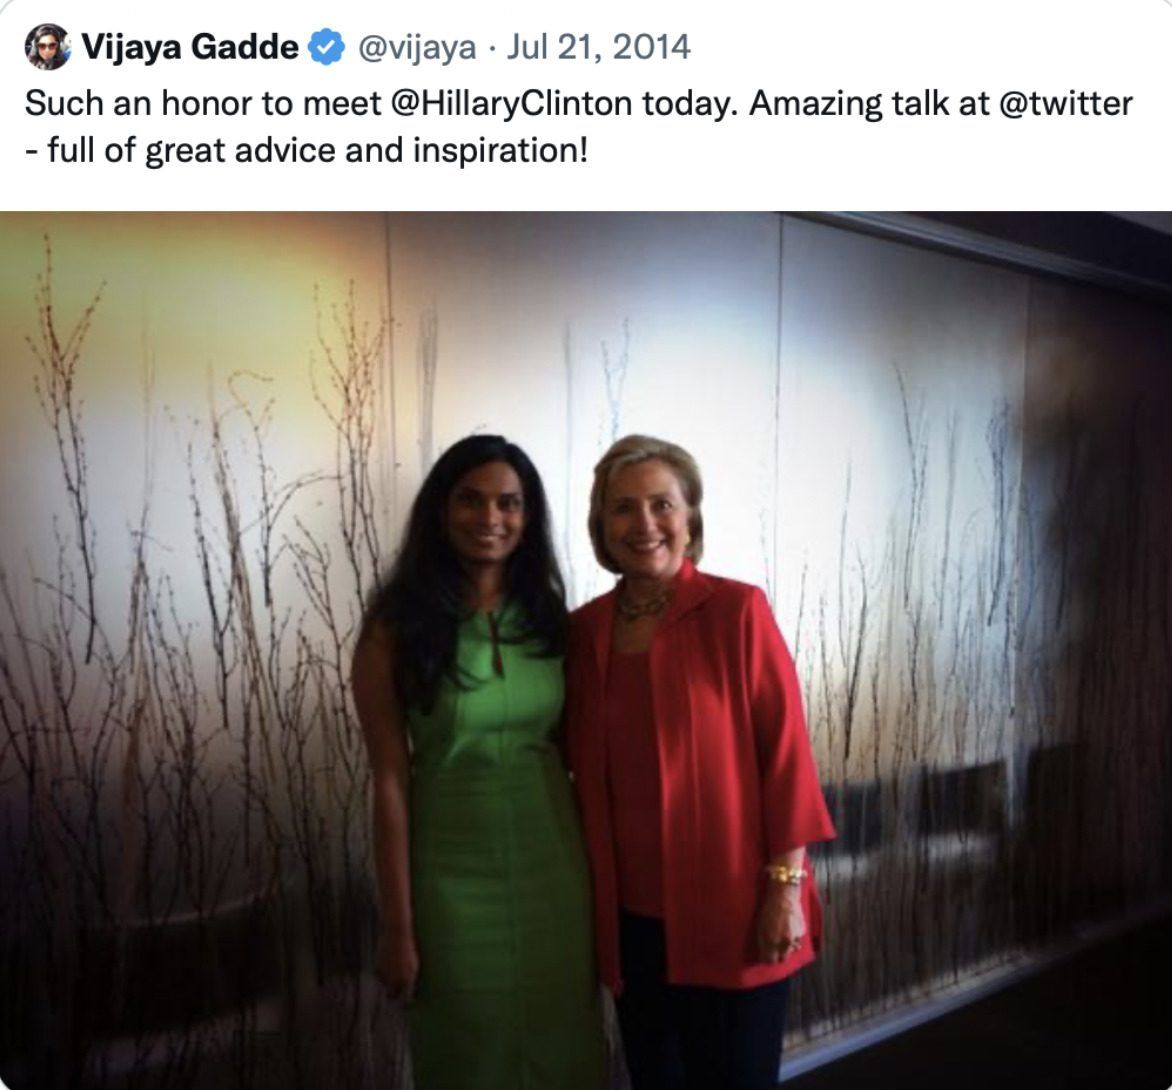Screen dimensions: 1172x1090
Task: Open the @twitter mention link
Action: pyautogui.click(x=1065, y=103)
